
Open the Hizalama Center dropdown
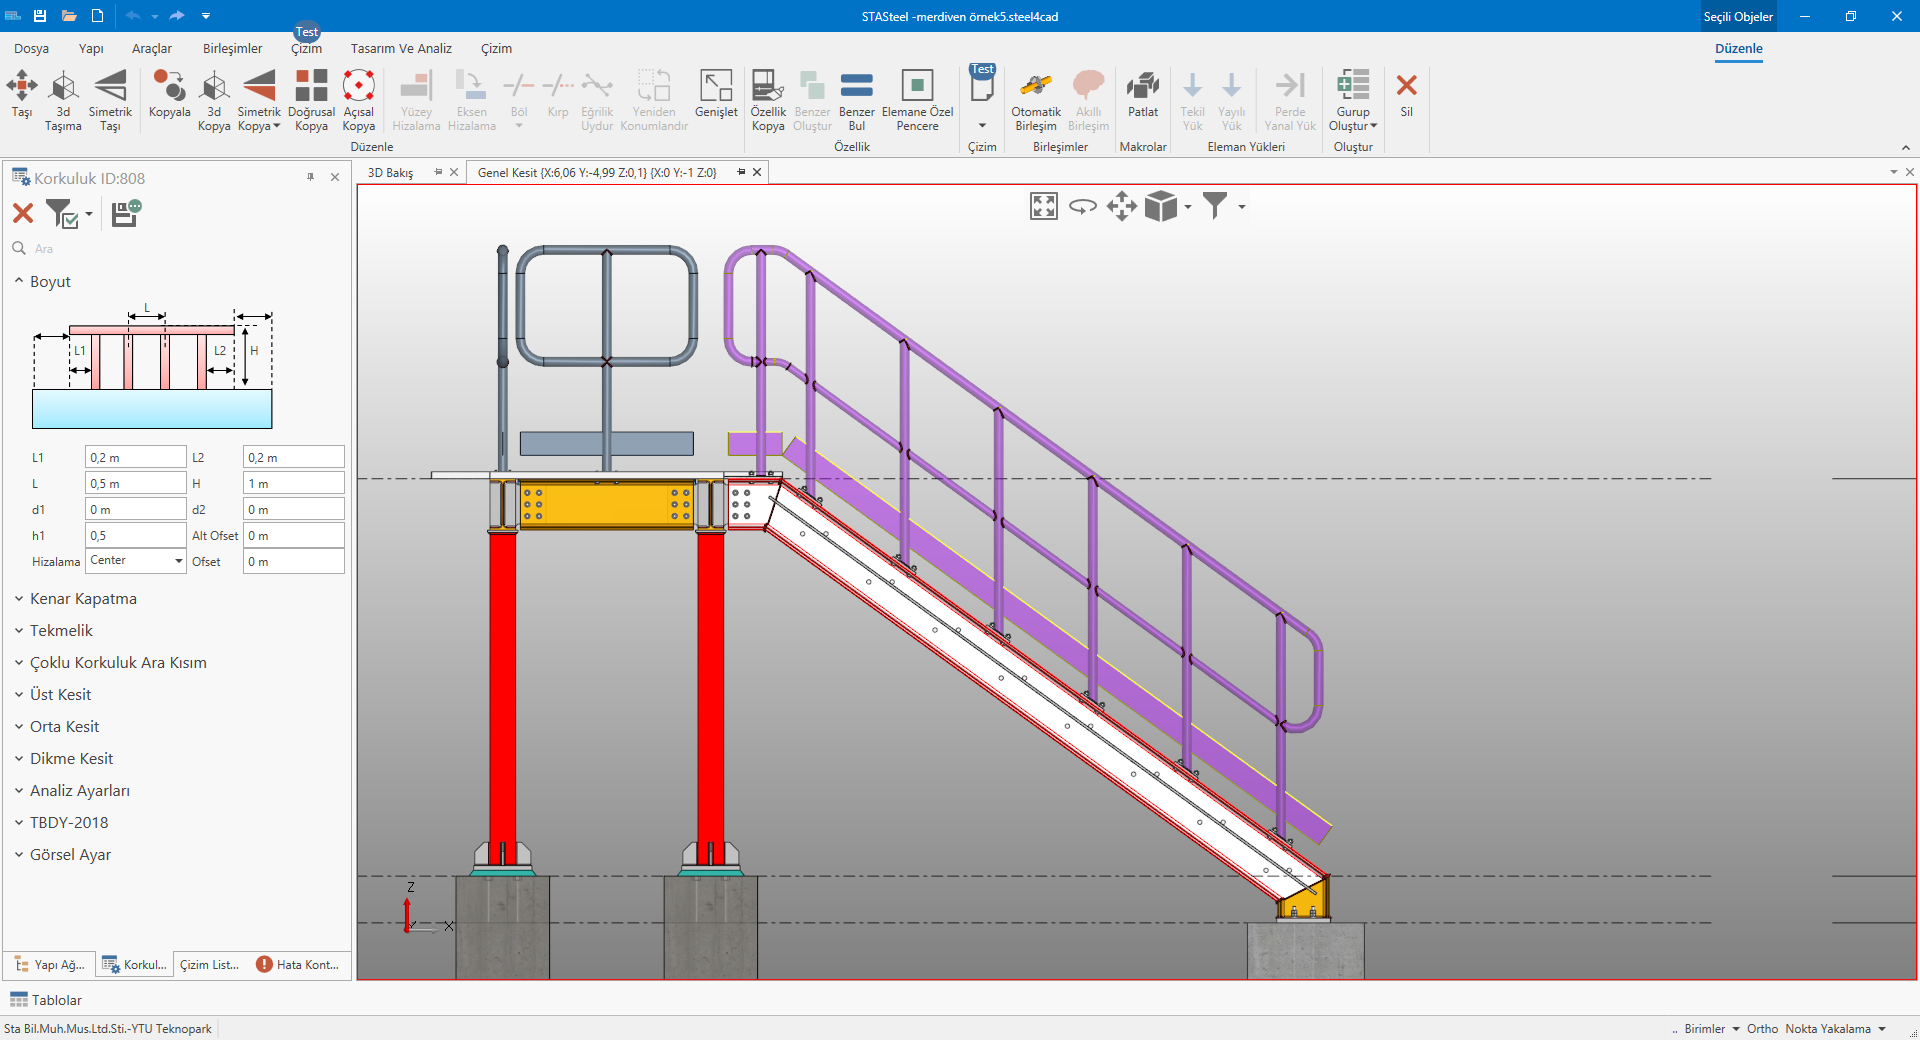tap(179, 561)
